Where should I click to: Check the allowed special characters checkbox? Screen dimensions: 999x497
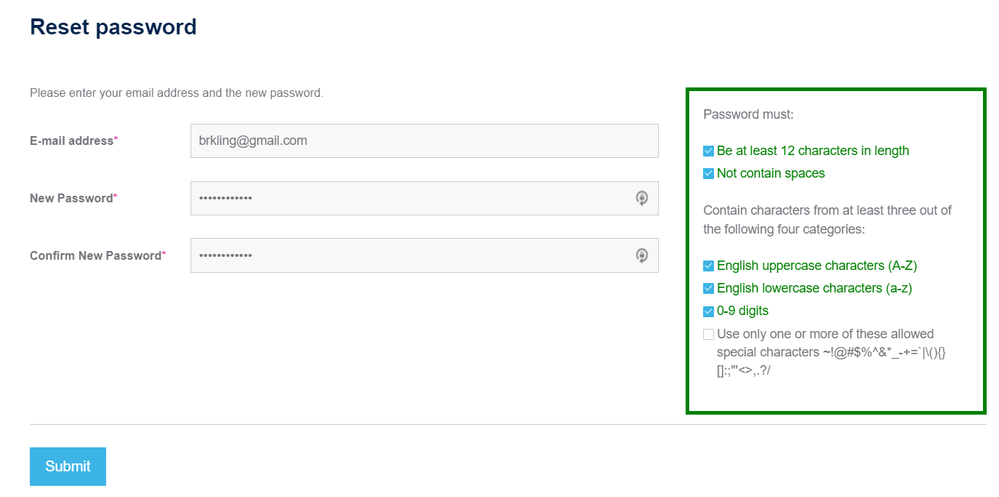pos(708,335)
